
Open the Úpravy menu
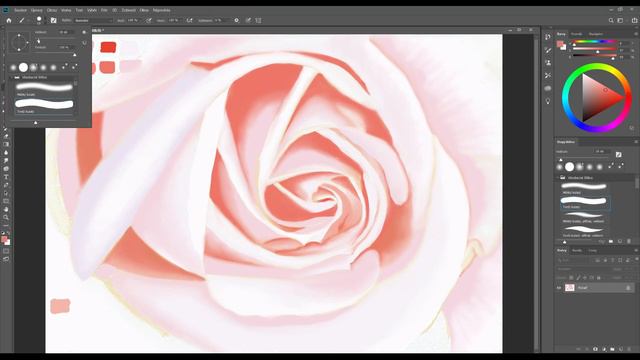[x=36, y=10]
